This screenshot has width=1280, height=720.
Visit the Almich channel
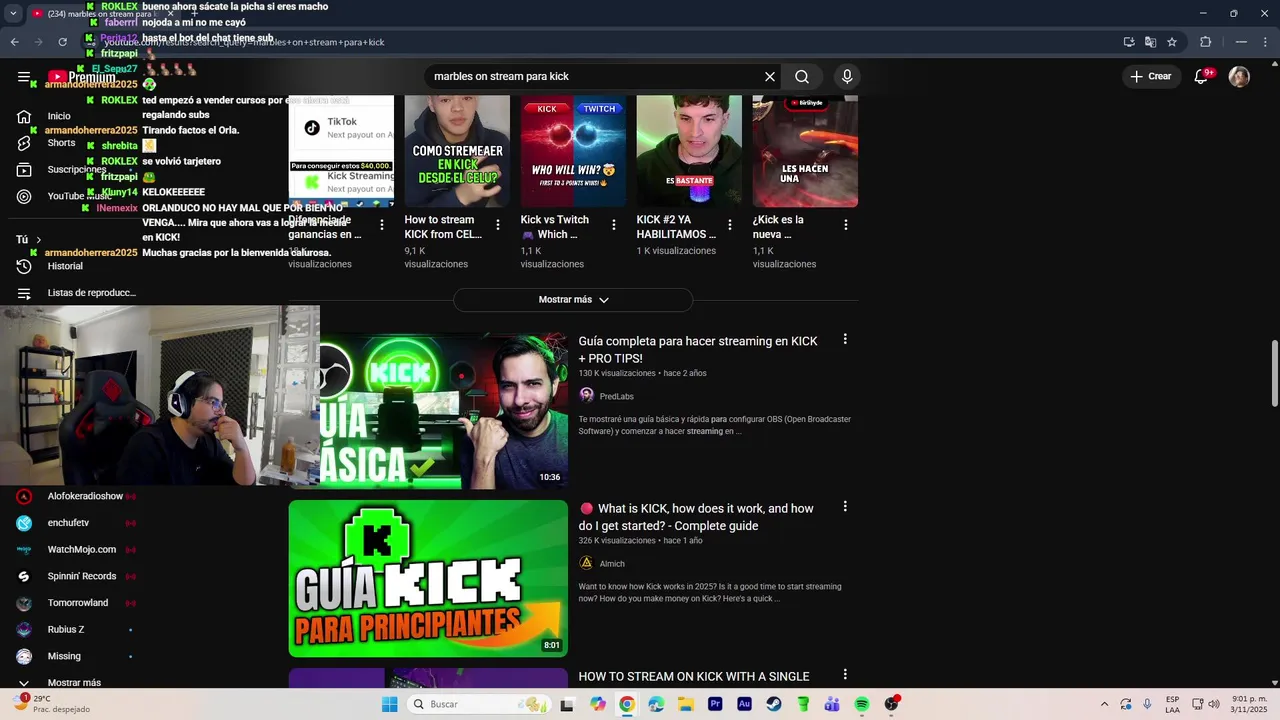(x=612, y=564)
